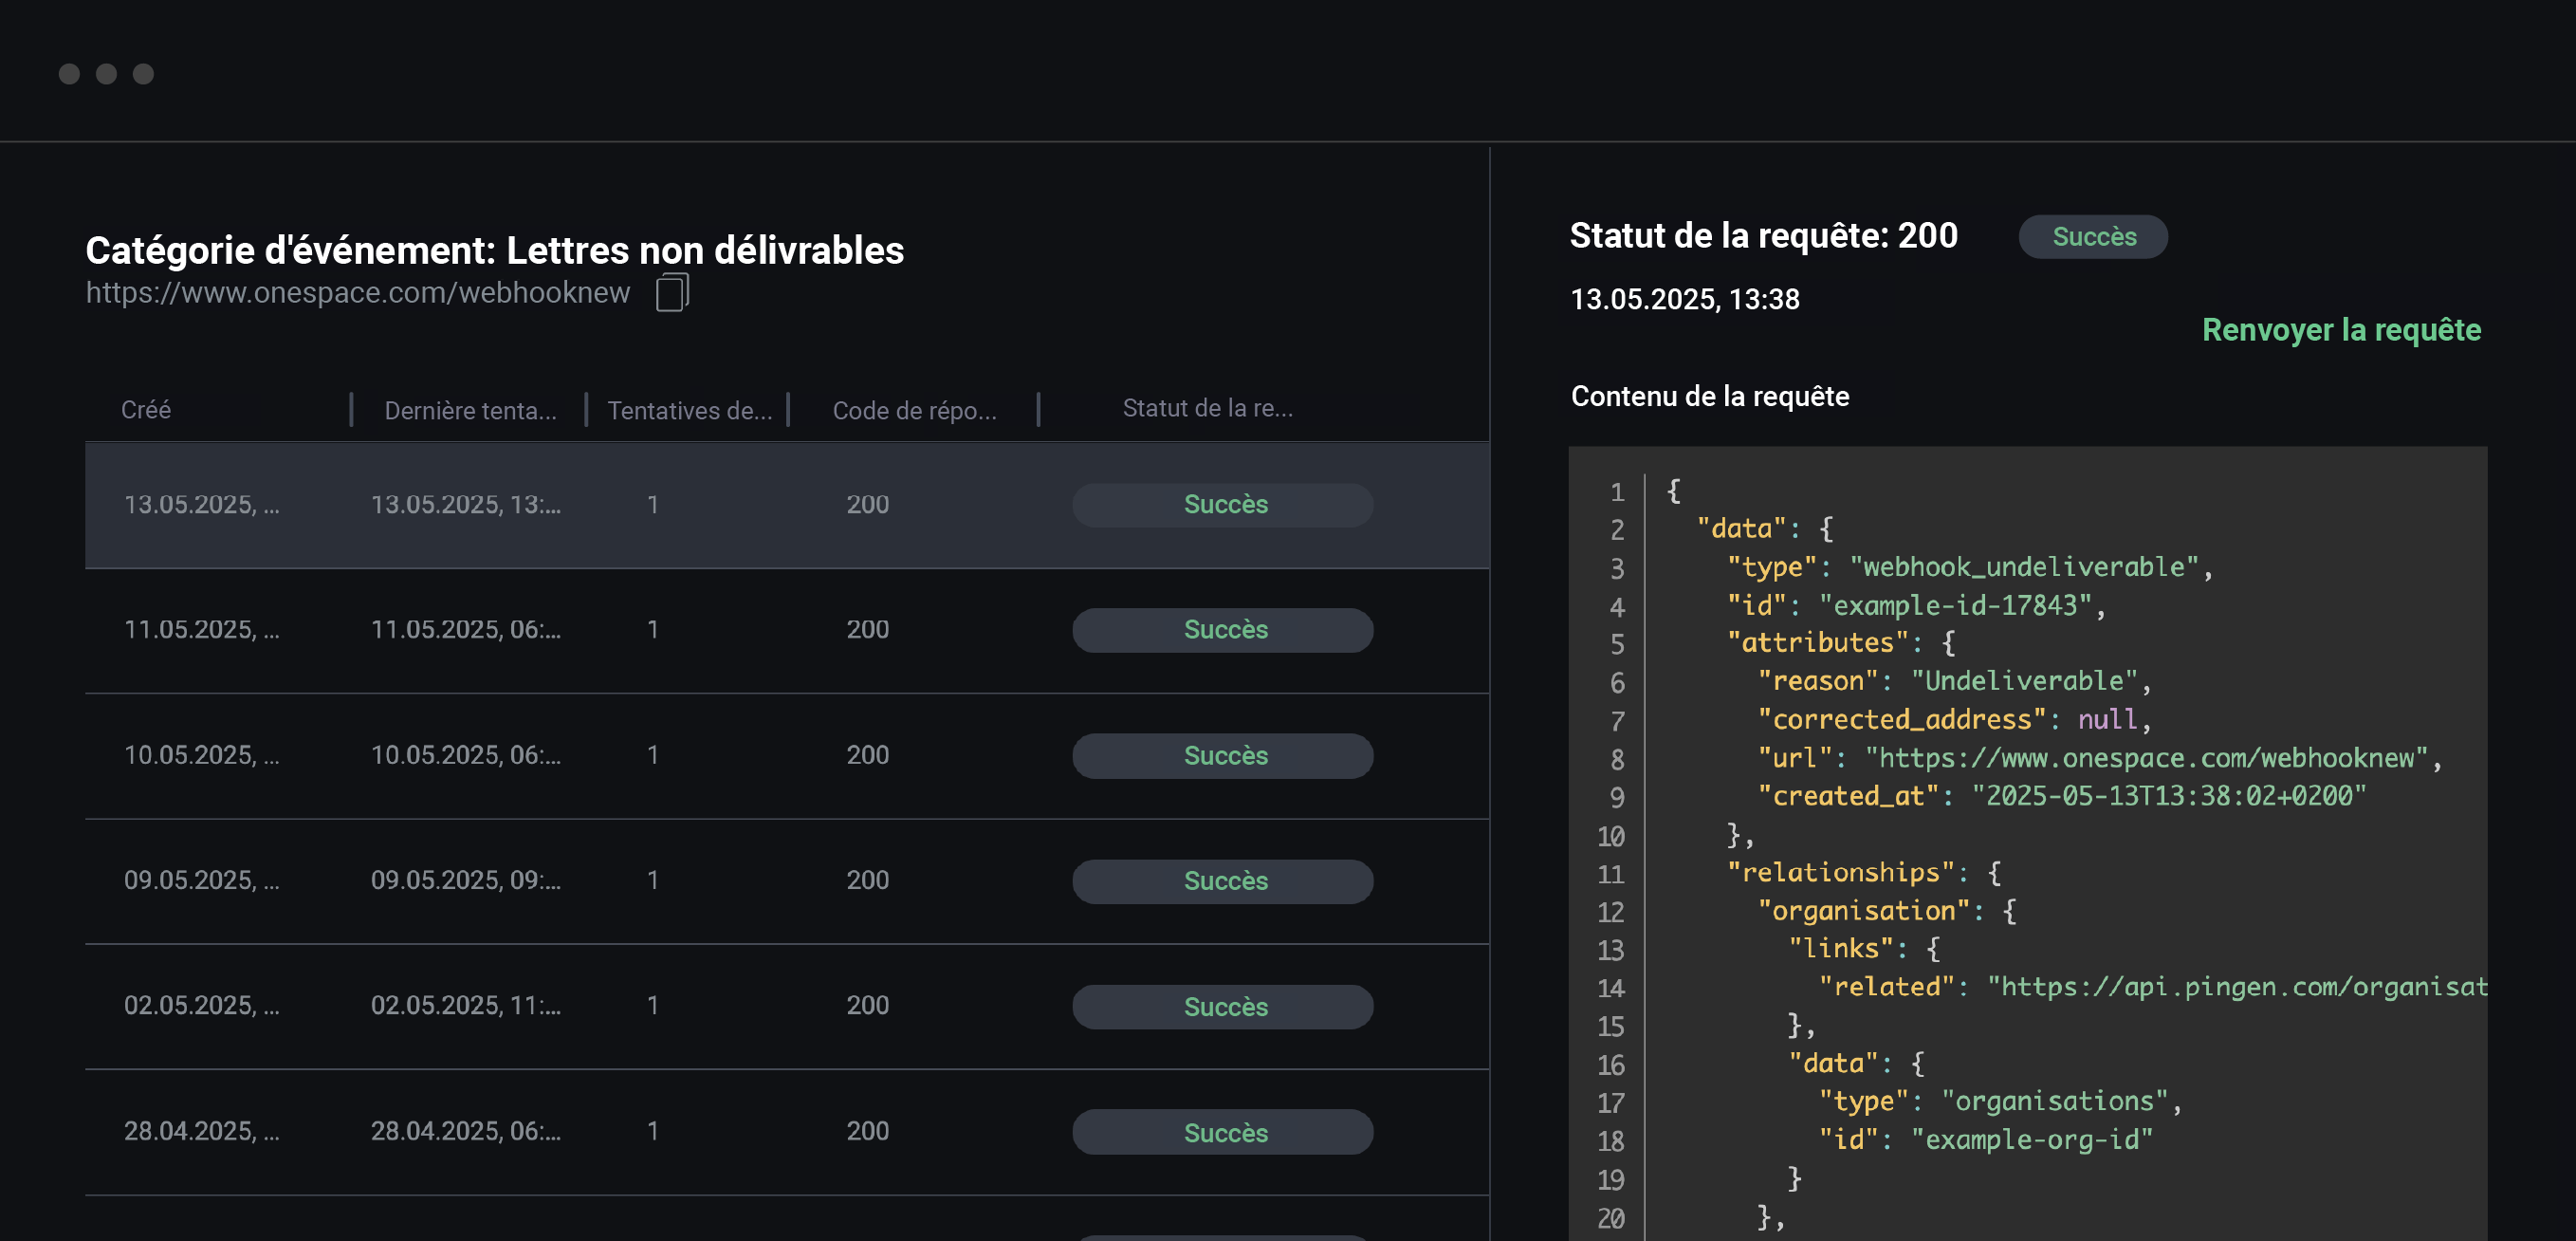This screenshot has width=2576, height=1241.
Task: Click the Succès badge on the 10.05.2025 row
Action: (x=1222, y=756)
